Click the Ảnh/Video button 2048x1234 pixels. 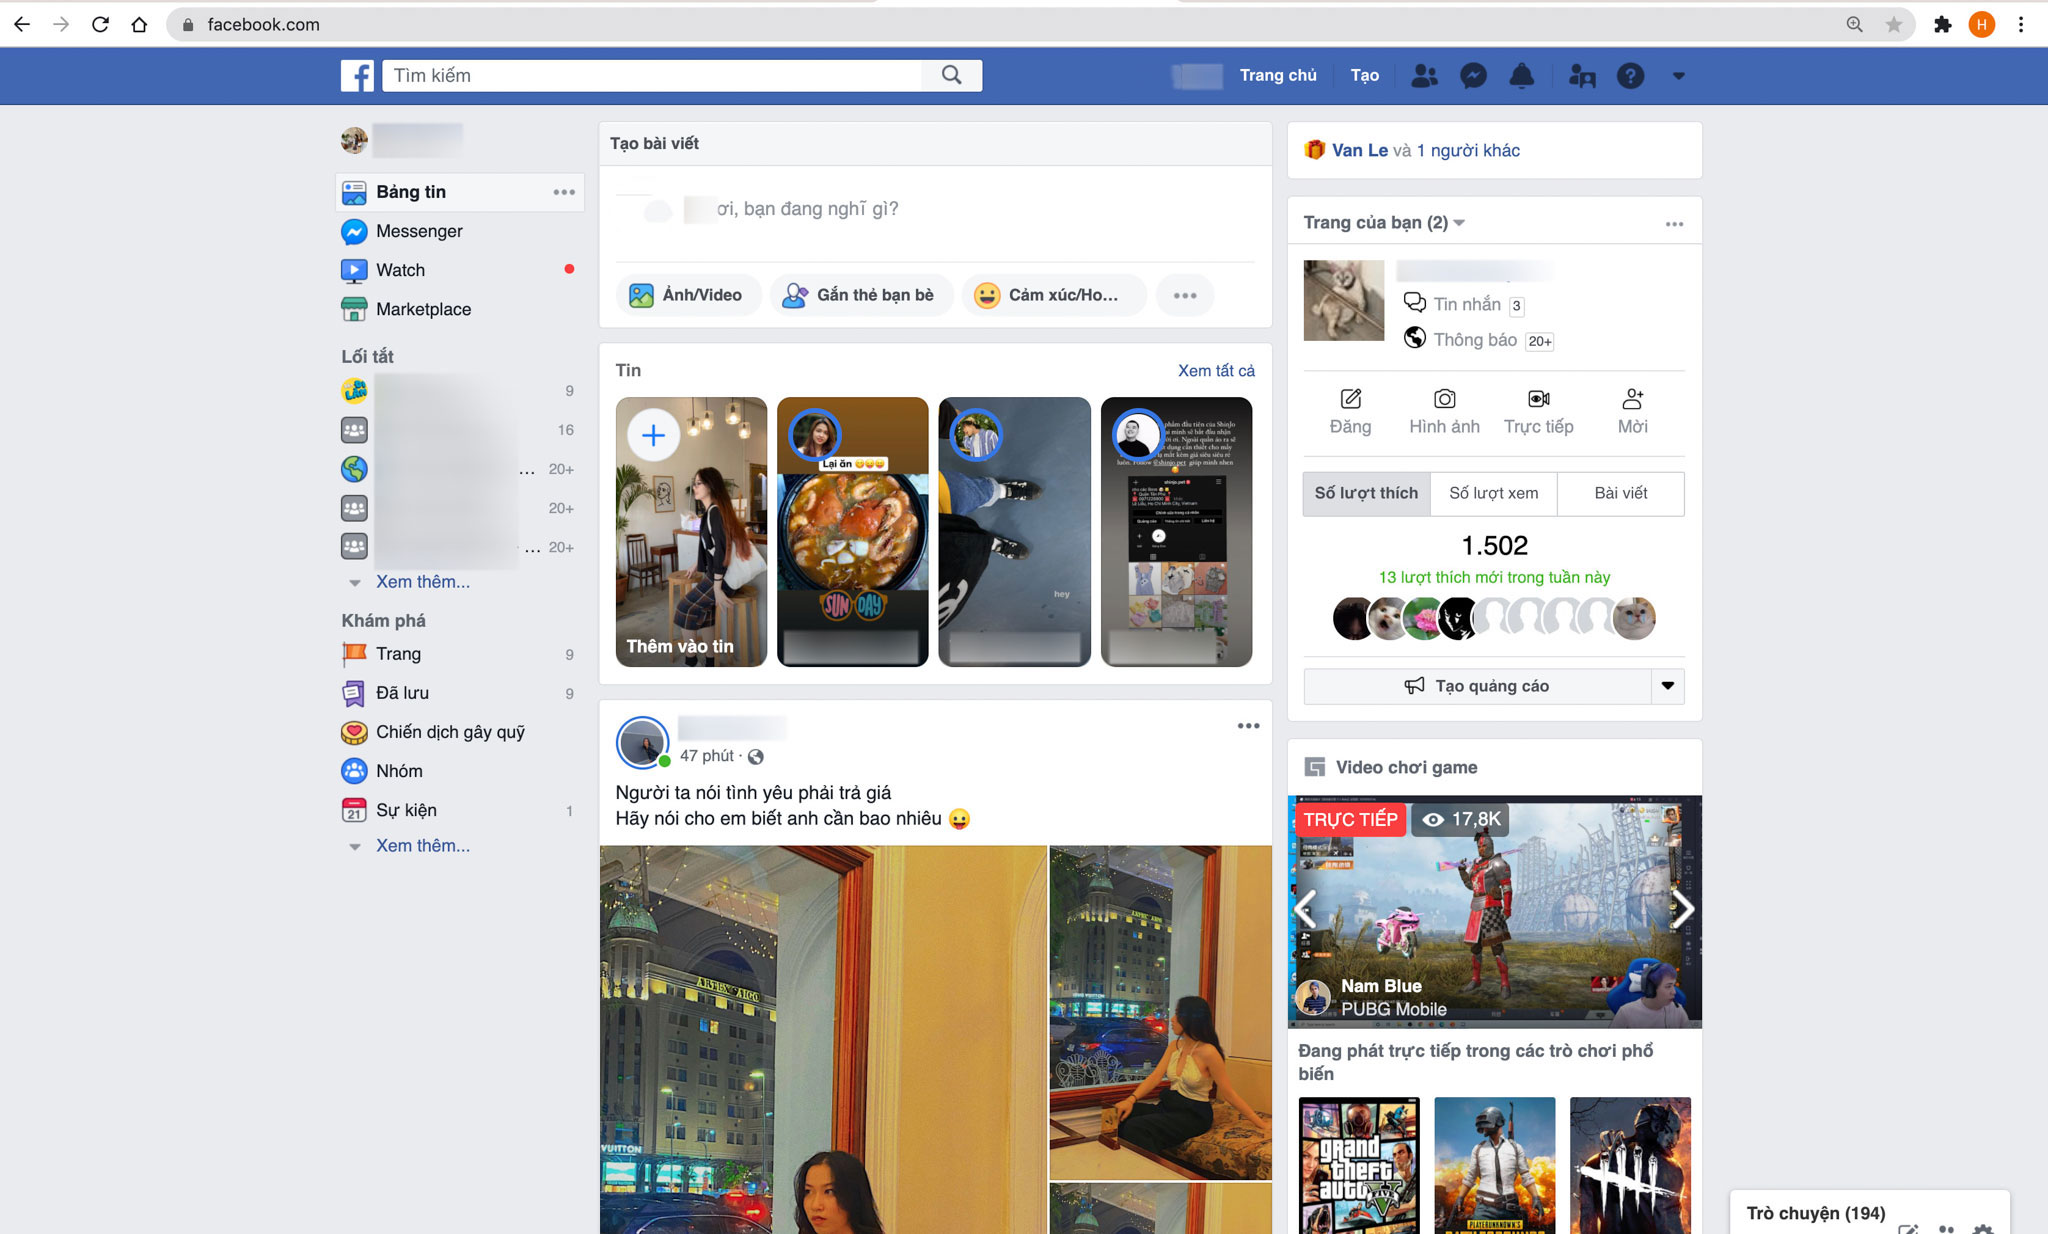pyautogui.click(x=687, y=295)
